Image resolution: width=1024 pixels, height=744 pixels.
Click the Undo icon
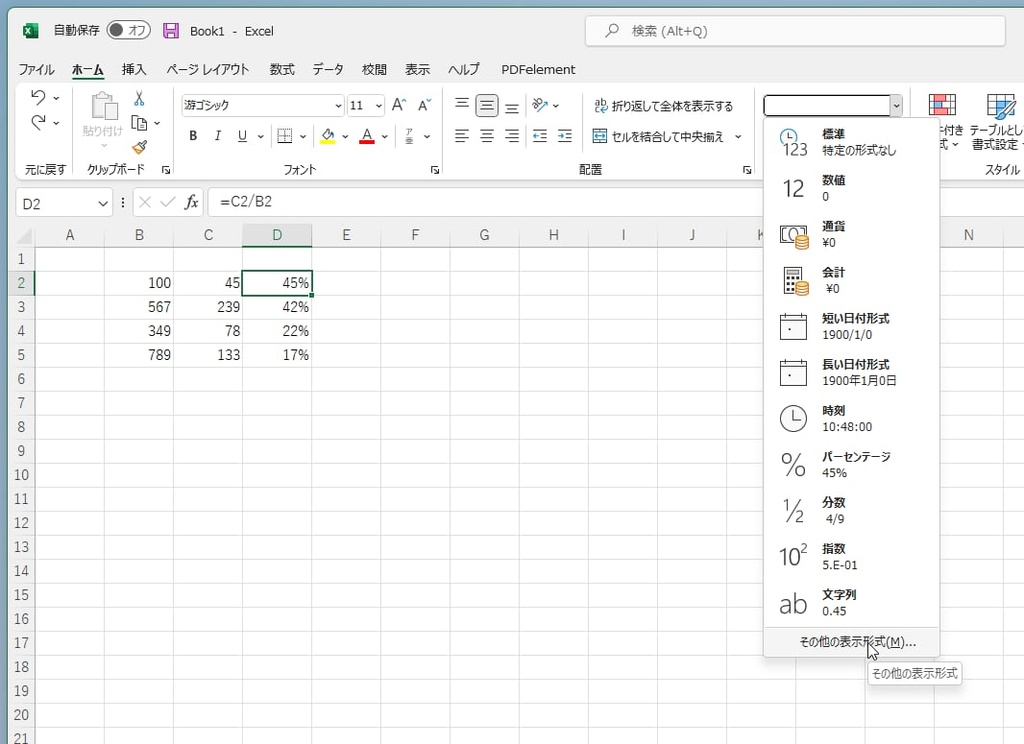(39, 98)
